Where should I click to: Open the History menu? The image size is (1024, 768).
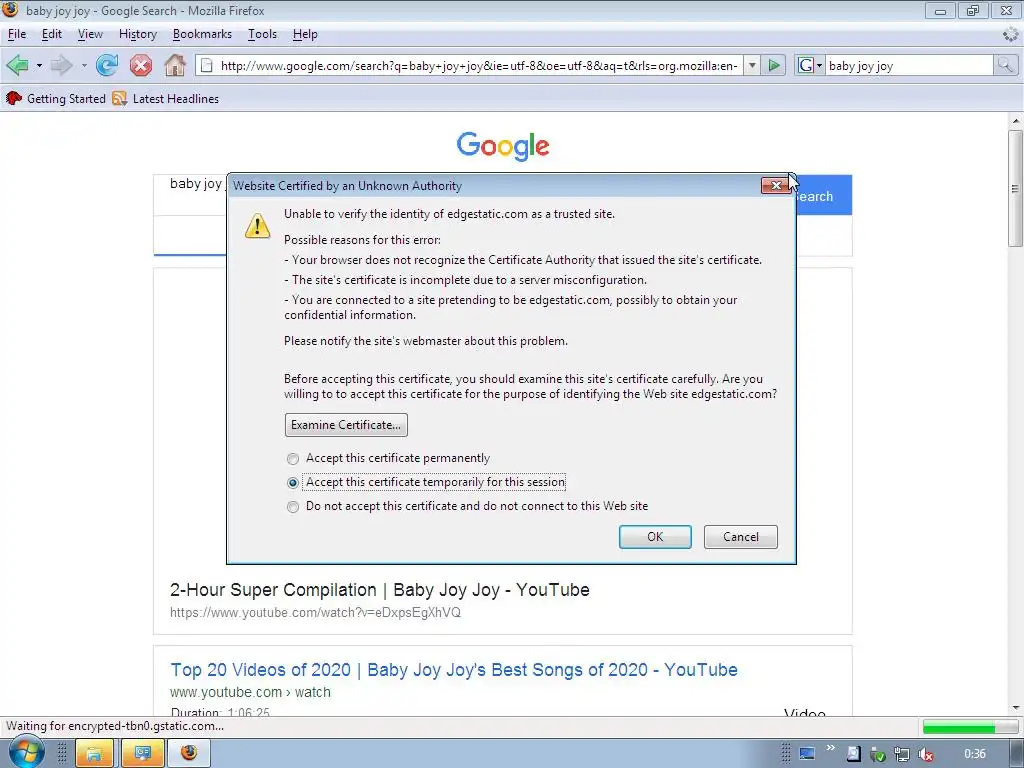click(x=138, y=34)
